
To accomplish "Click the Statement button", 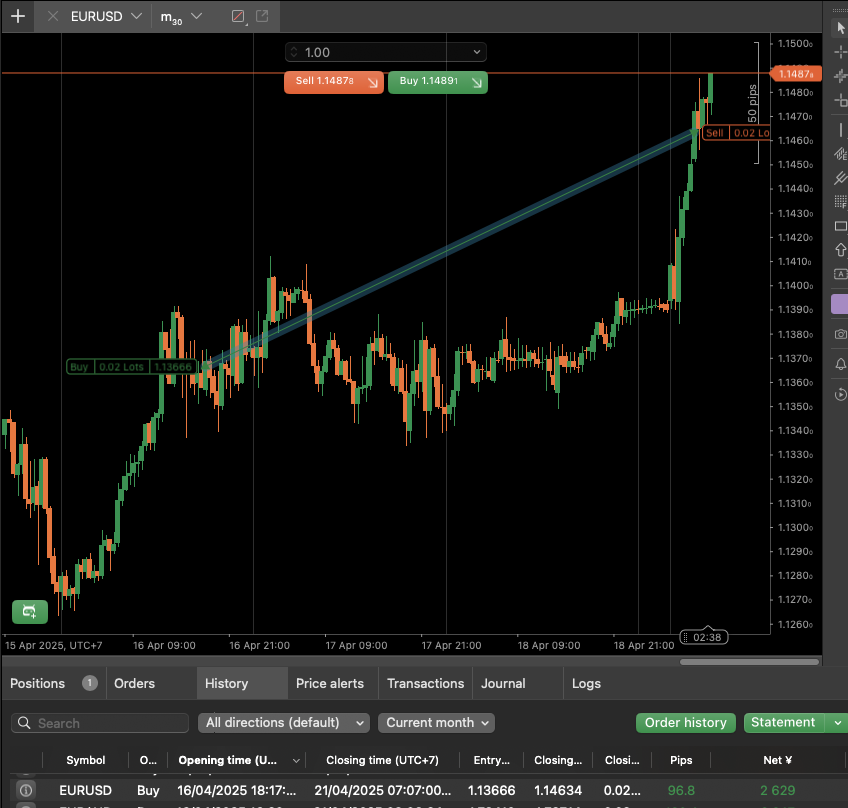I will (x=783, y=723).
